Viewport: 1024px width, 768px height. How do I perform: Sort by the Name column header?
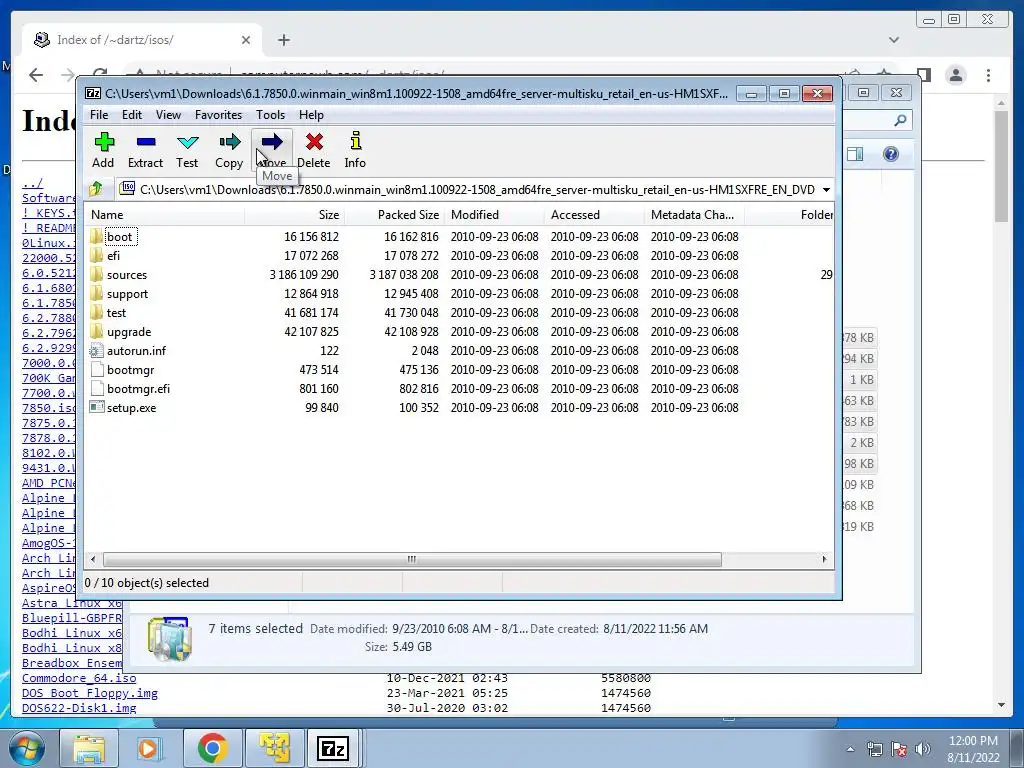tap(165, 215)
